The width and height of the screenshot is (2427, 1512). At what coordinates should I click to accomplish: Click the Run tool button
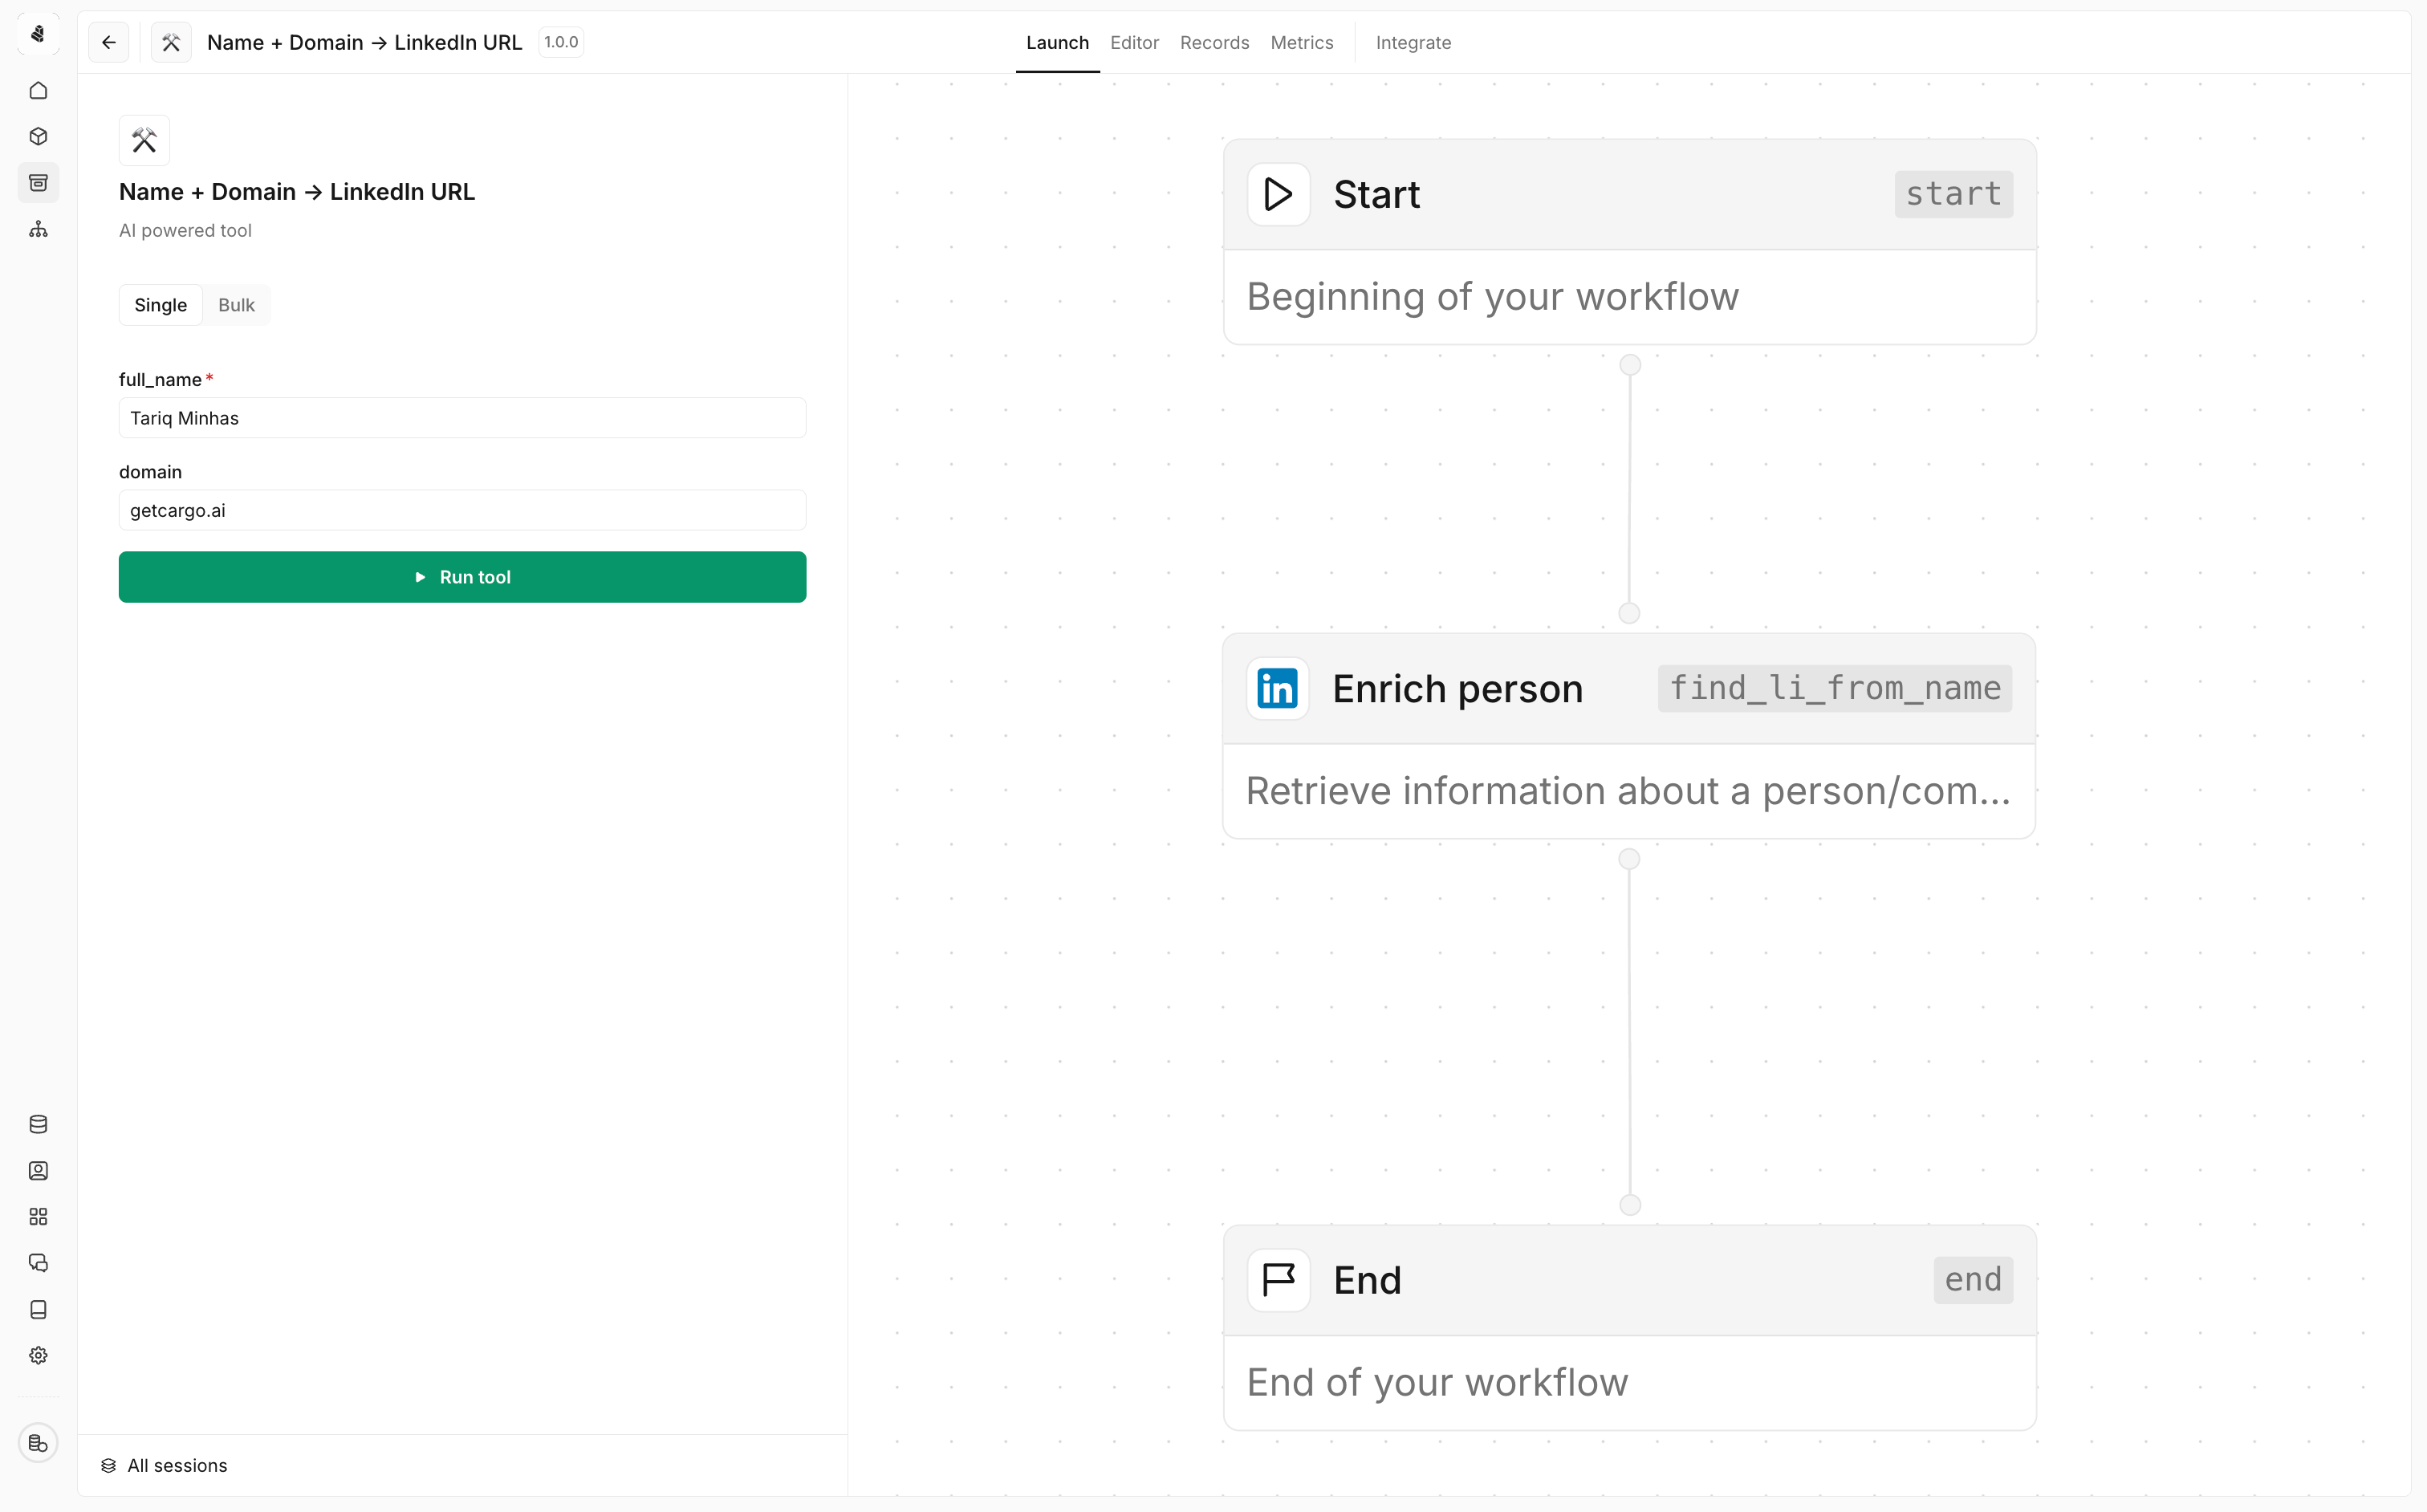click(462, 577)
